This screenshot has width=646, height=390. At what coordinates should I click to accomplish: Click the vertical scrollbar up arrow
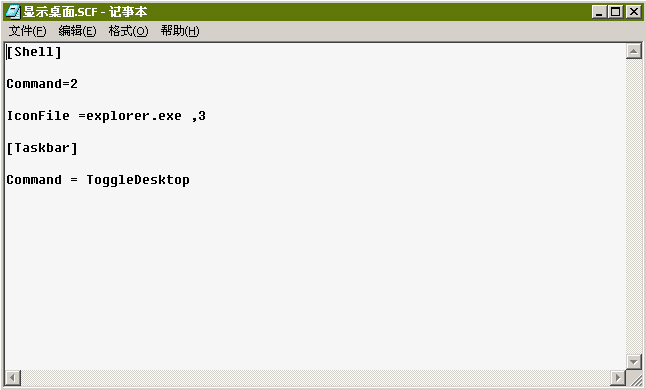click(x=634, y=51)
